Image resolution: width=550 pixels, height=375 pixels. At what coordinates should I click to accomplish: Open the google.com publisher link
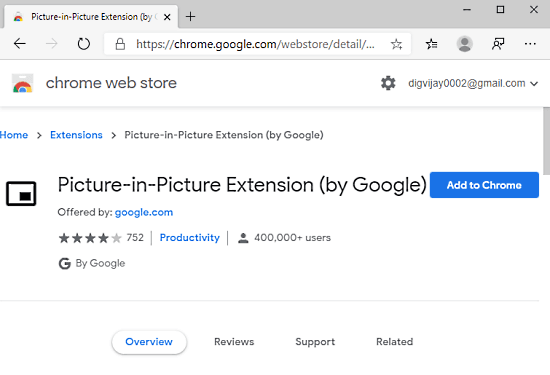pos(144,212)
